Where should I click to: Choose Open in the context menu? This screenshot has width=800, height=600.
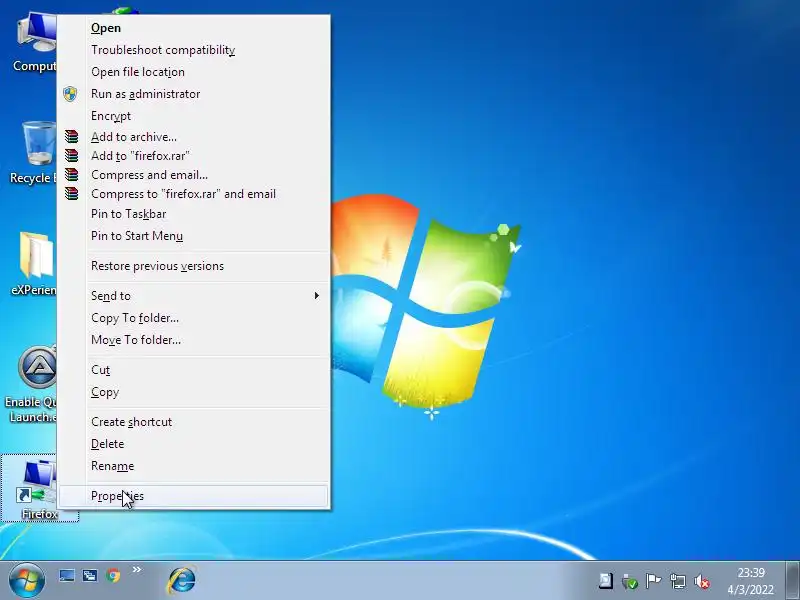click(x=194, y=28)
